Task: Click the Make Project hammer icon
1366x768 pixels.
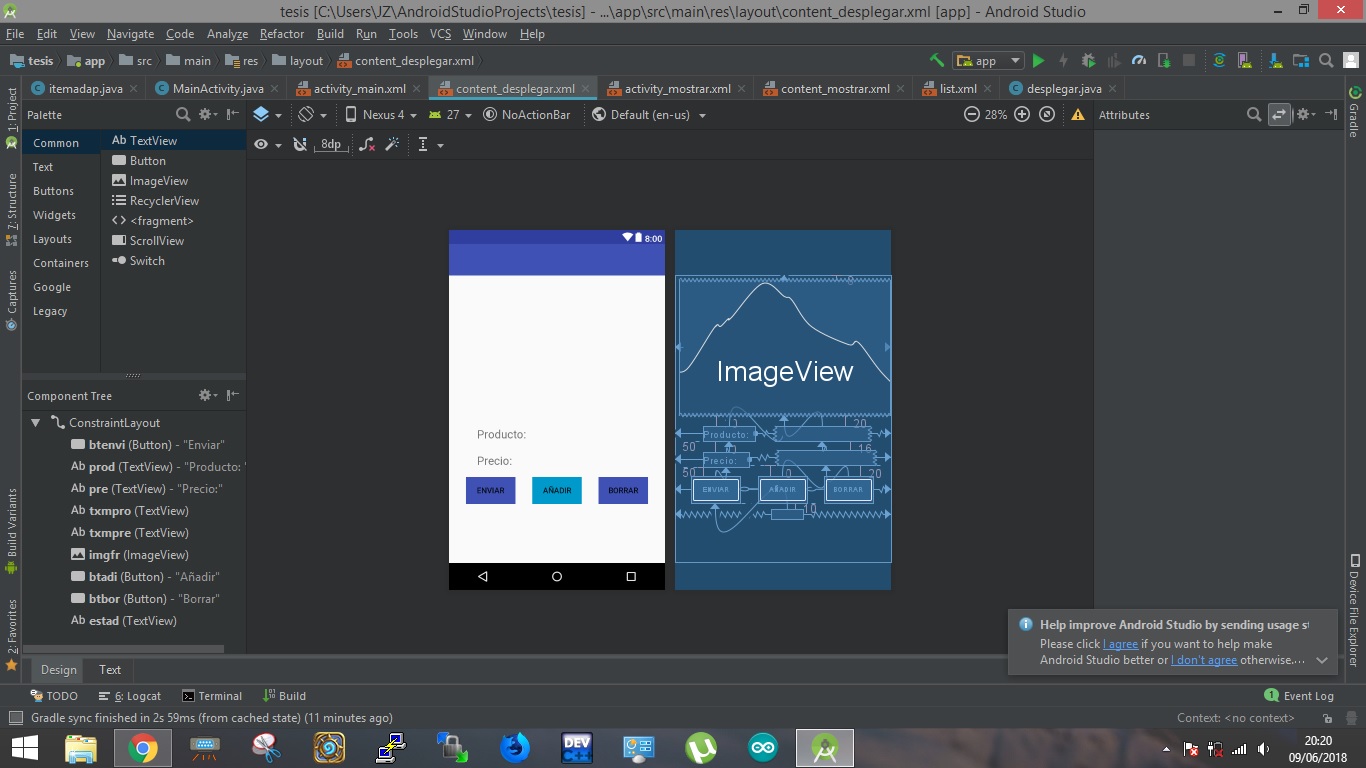Action: 936,61
